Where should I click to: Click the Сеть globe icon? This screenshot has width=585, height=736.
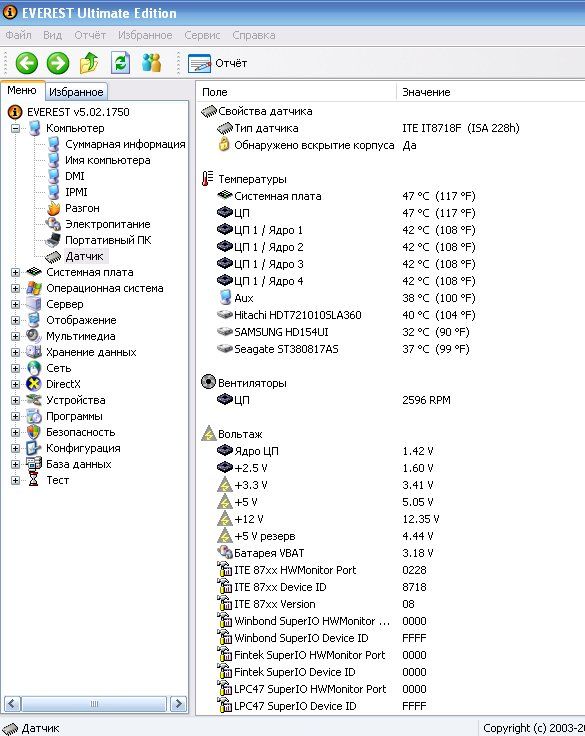[x=34, y=368]
